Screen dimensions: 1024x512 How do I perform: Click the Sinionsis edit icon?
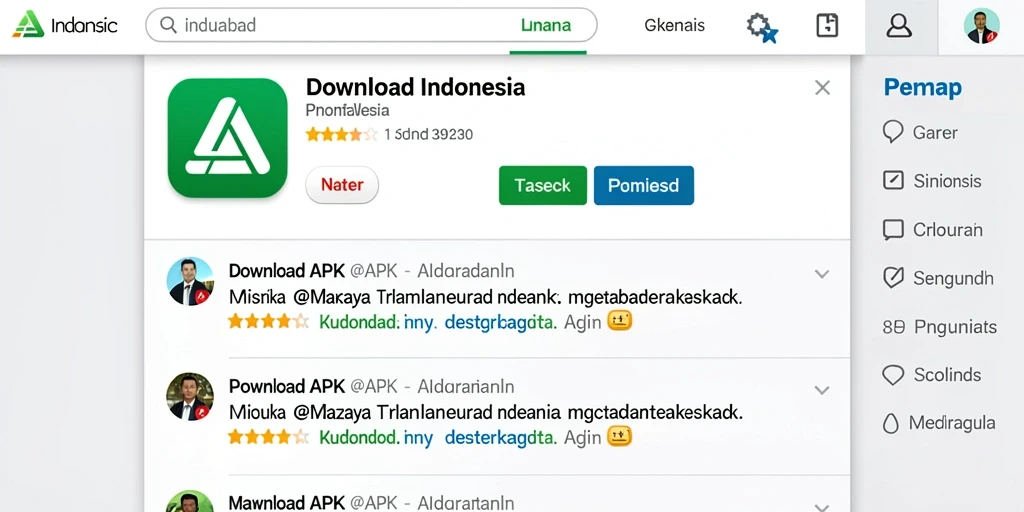coord(893,180)
